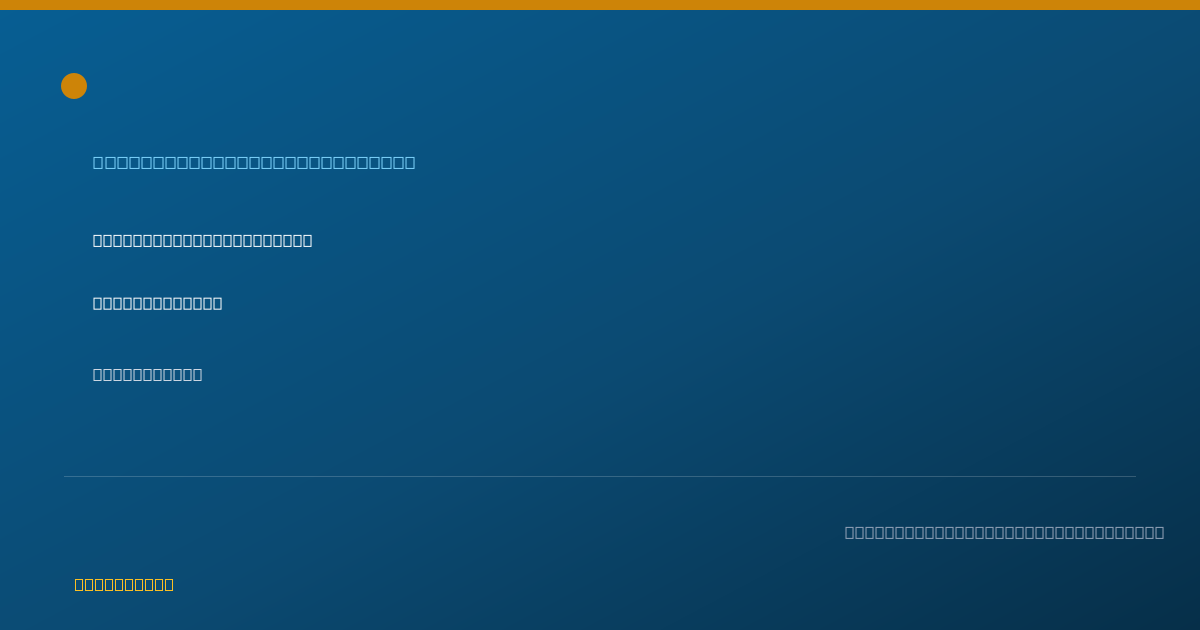Click the first white text line below heading

[x=202, y=240]
